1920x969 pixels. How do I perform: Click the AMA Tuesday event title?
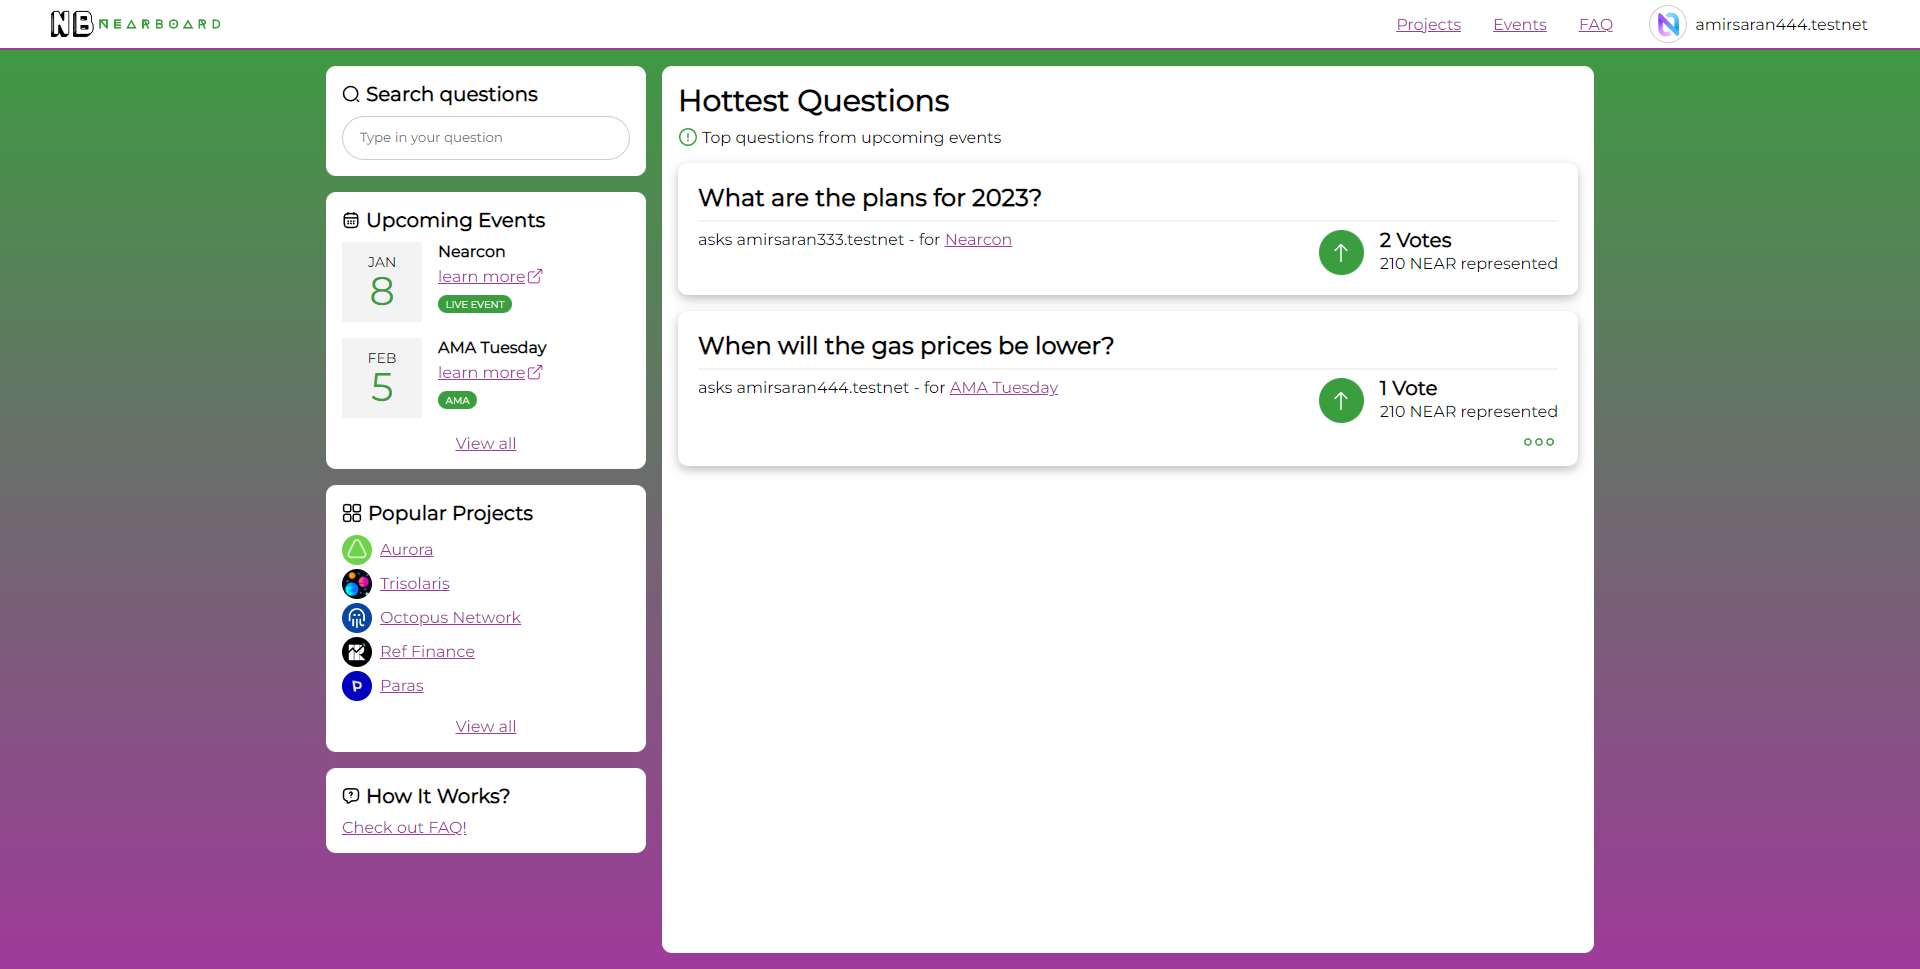coord(492,347)
